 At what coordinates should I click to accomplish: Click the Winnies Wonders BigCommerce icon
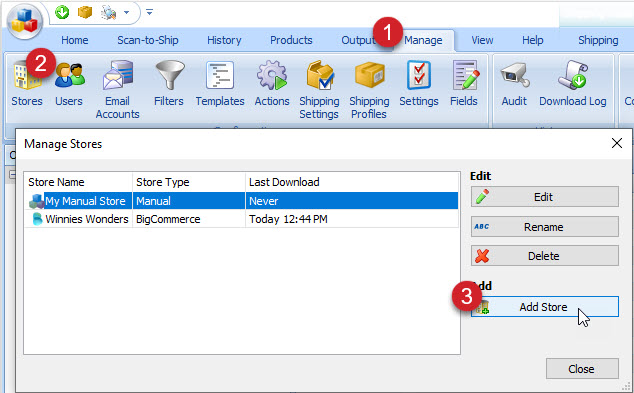pyautogui.click(x=37, y=219)
